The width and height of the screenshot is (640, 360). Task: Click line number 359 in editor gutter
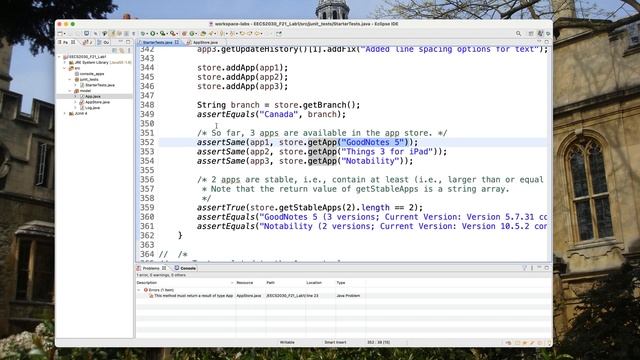147,208
